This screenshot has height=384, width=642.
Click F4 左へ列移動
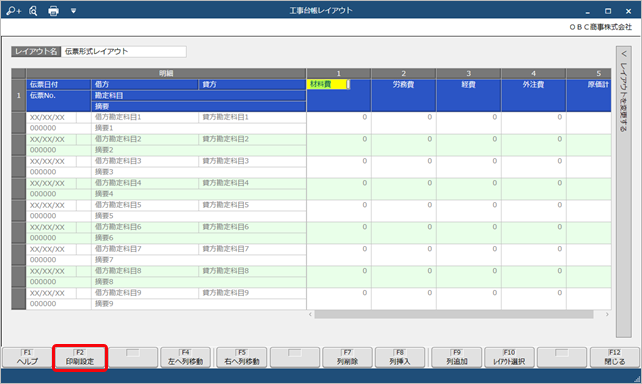[185, 357]
